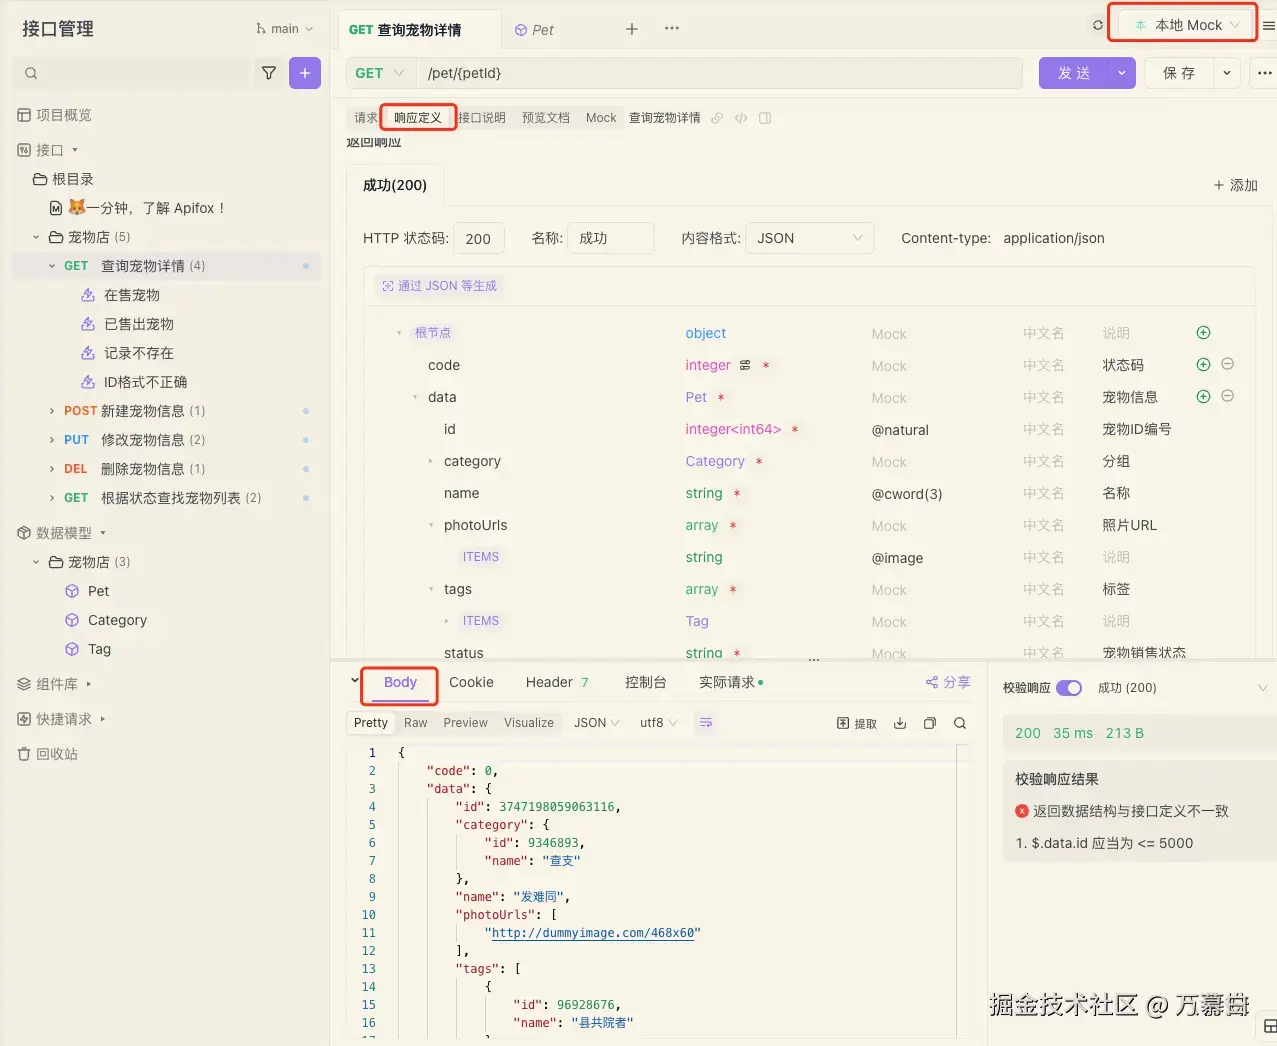Collapse the 宠物店 (5) folder

(x=36, y=237)
